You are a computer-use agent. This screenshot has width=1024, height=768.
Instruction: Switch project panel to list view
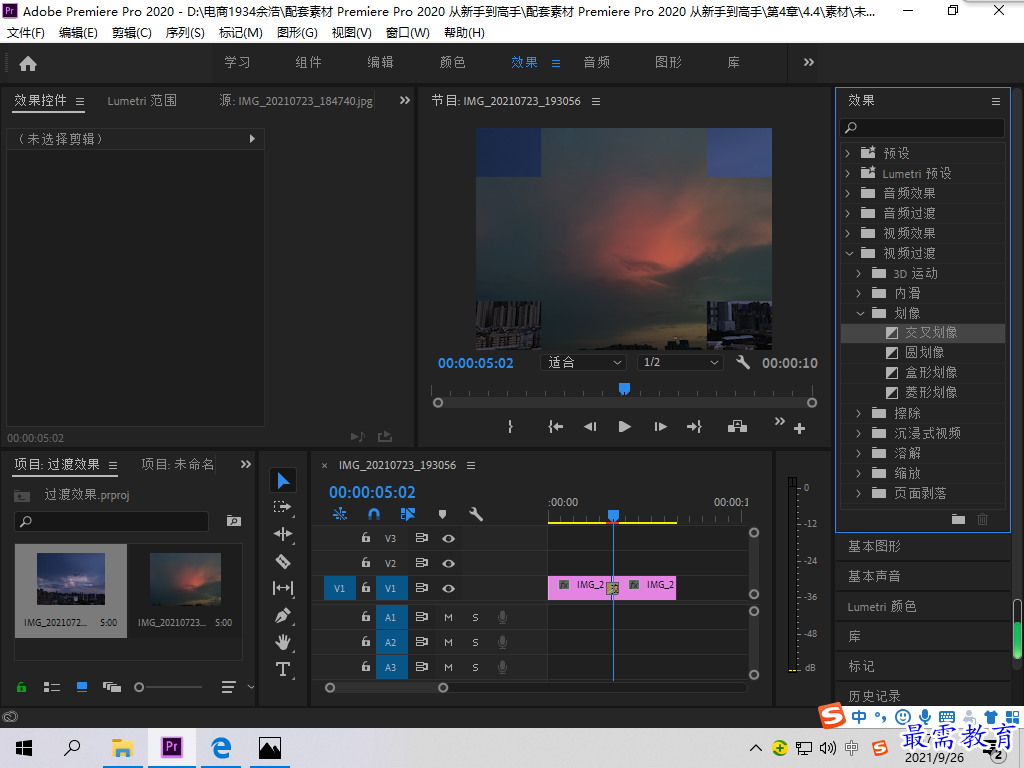coord(52,687)
